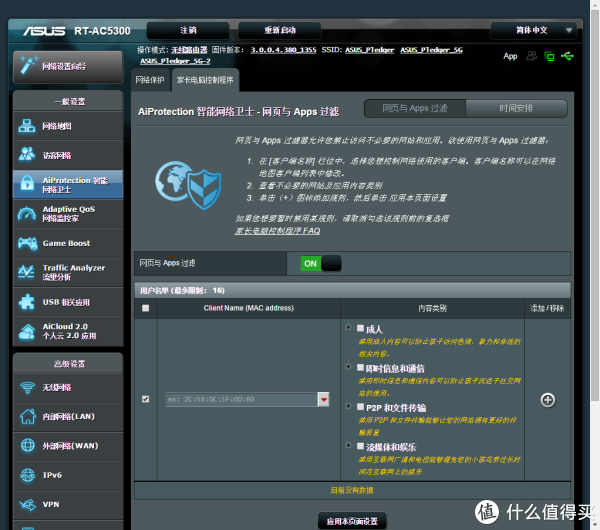600x530 pixels.
Task: Open Adaptive QoS menu item
Action: click(68, 214)
